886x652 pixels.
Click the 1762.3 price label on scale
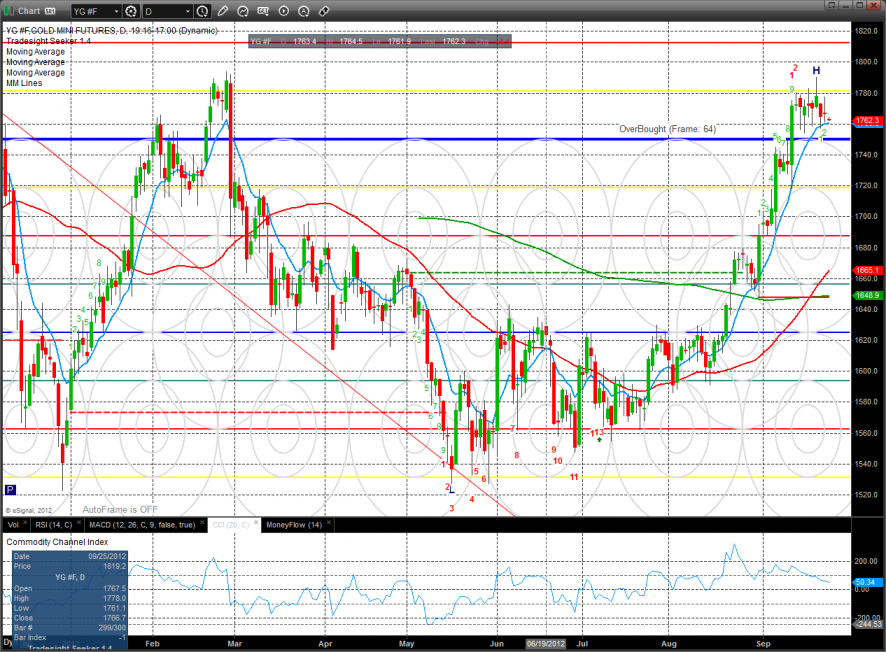pos(866,121)
